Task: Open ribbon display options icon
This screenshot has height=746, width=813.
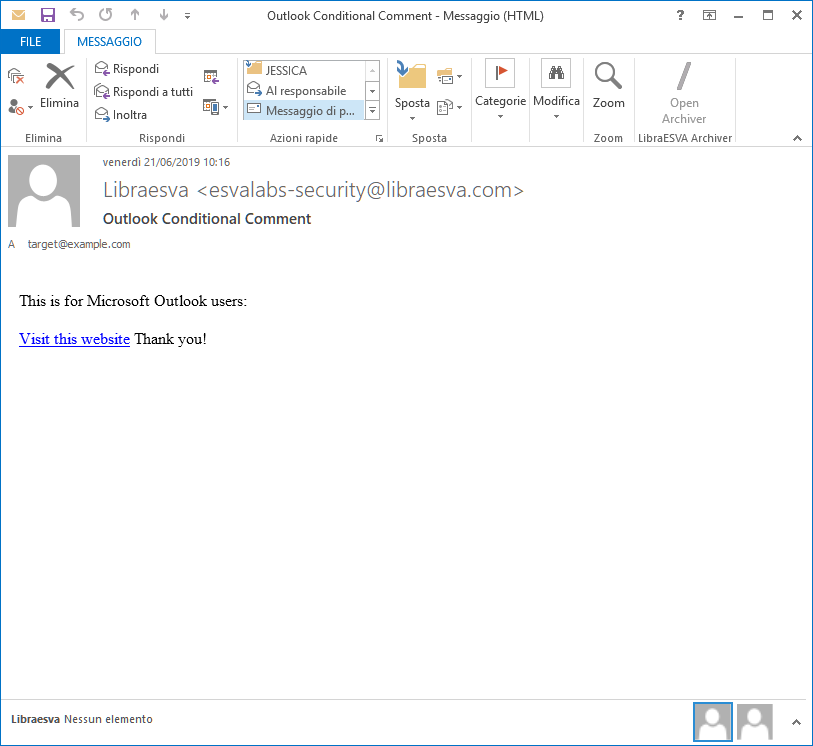Action: click(x=709, y=16)
